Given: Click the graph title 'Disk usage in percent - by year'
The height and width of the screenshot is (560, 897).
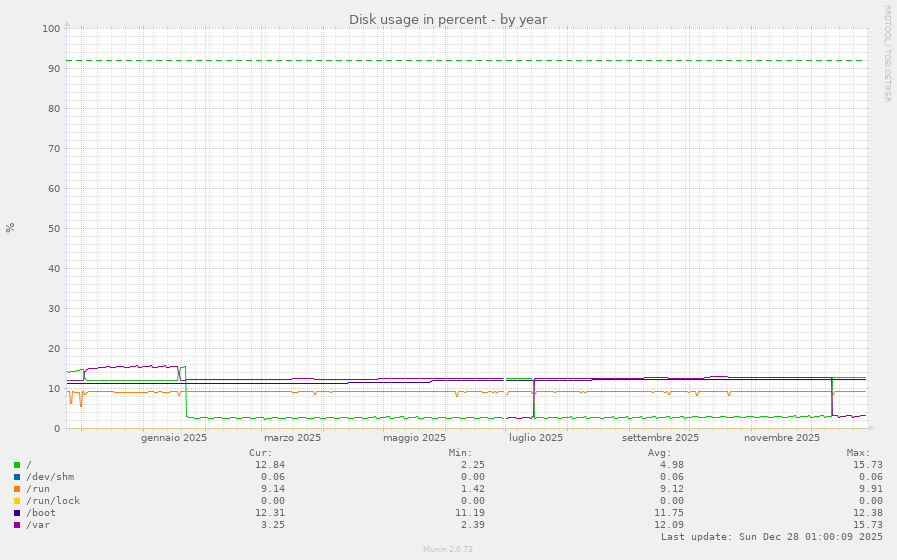Looking at the screenshot, I should [x=448, y=19].
